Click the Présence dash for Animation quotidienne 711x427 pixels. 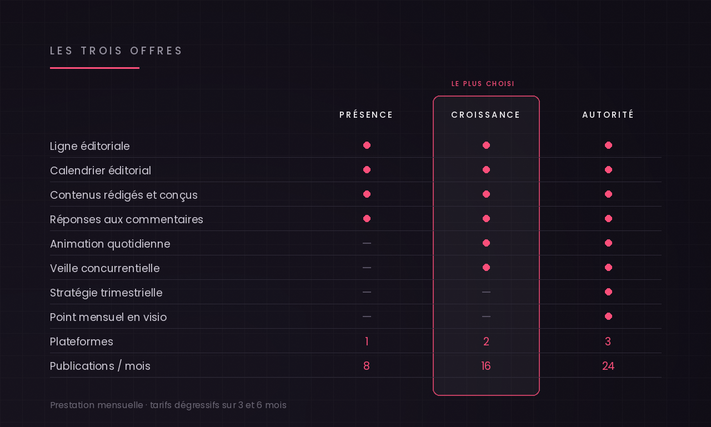coord(367,243)
